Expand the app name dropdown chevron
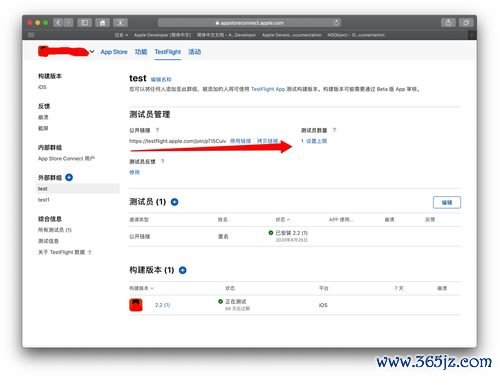 [x=92, y=52]
